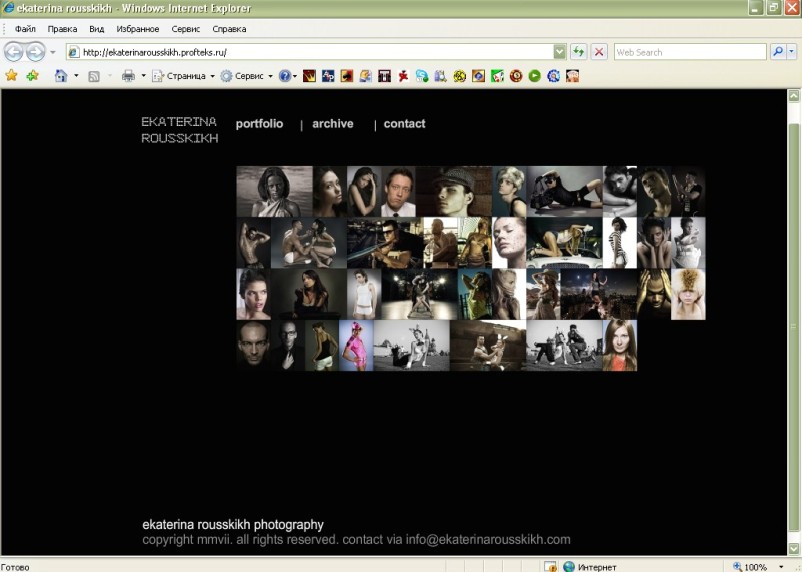This screenshot has width=802, height=572.
Task: Open the first portfolio thumbnail photo
Action: coord(274,191)
